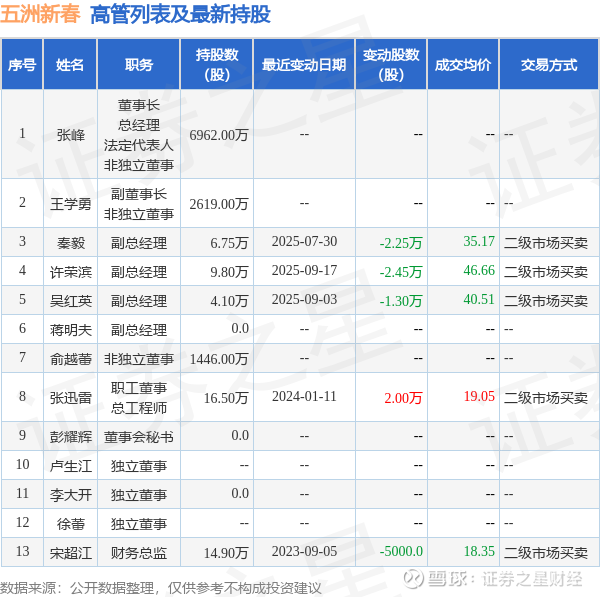Select the 最近变动日期 column header
This screenshot has width=600, height=597.
304,64
